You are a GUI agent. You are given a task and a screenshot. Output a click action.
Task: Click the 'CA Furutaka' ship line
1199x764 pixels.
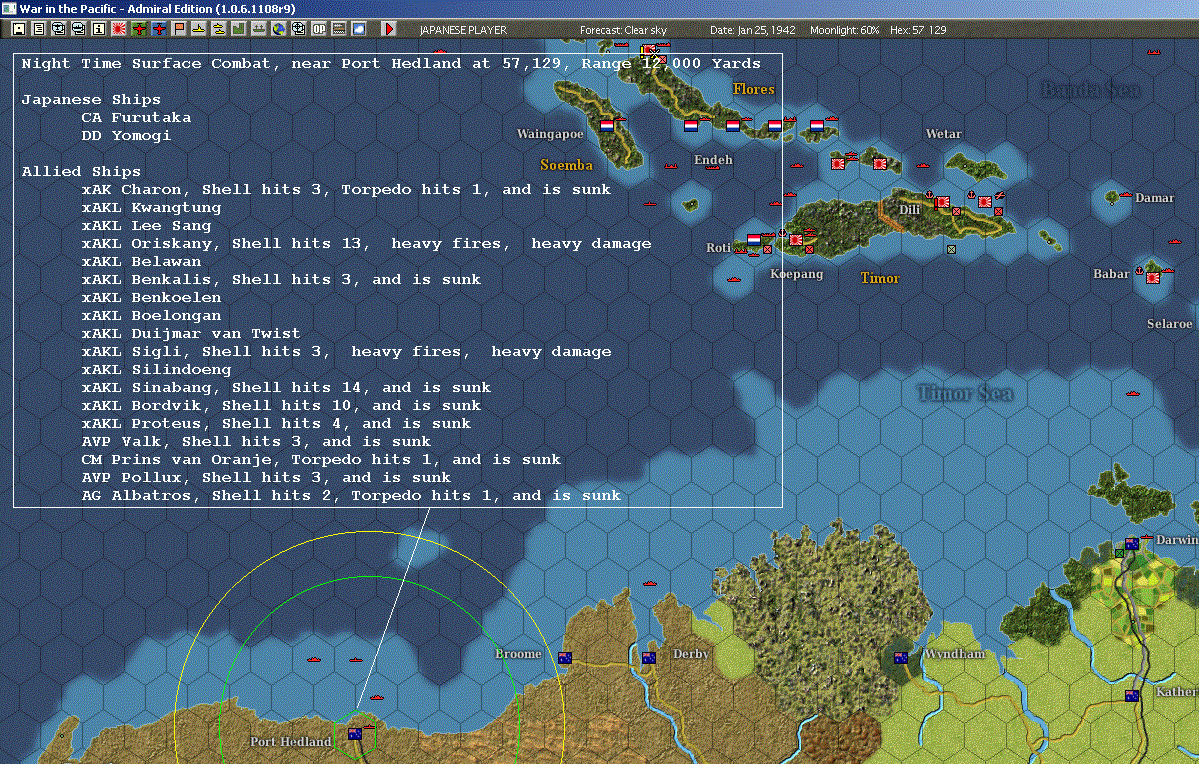(x=136, y=117)
